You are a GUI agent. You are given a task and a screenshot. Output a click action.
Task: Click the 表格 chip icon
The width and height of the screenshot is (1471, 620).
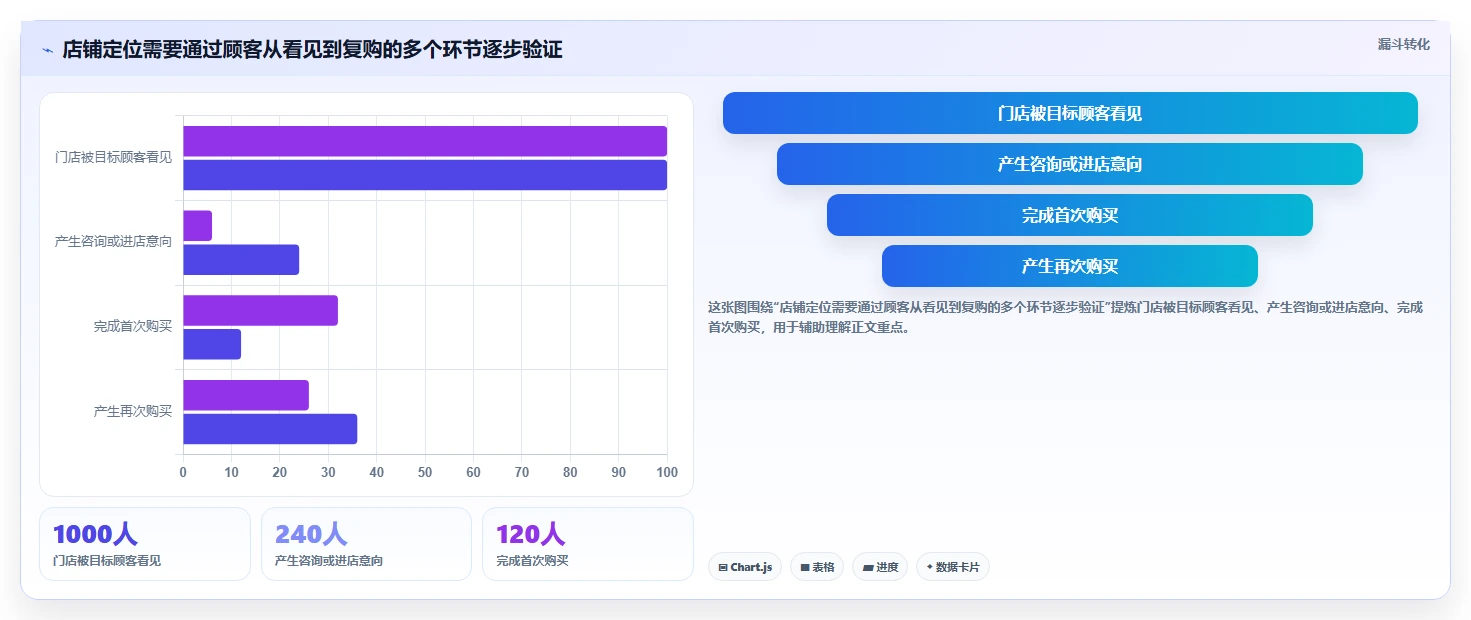804,567
